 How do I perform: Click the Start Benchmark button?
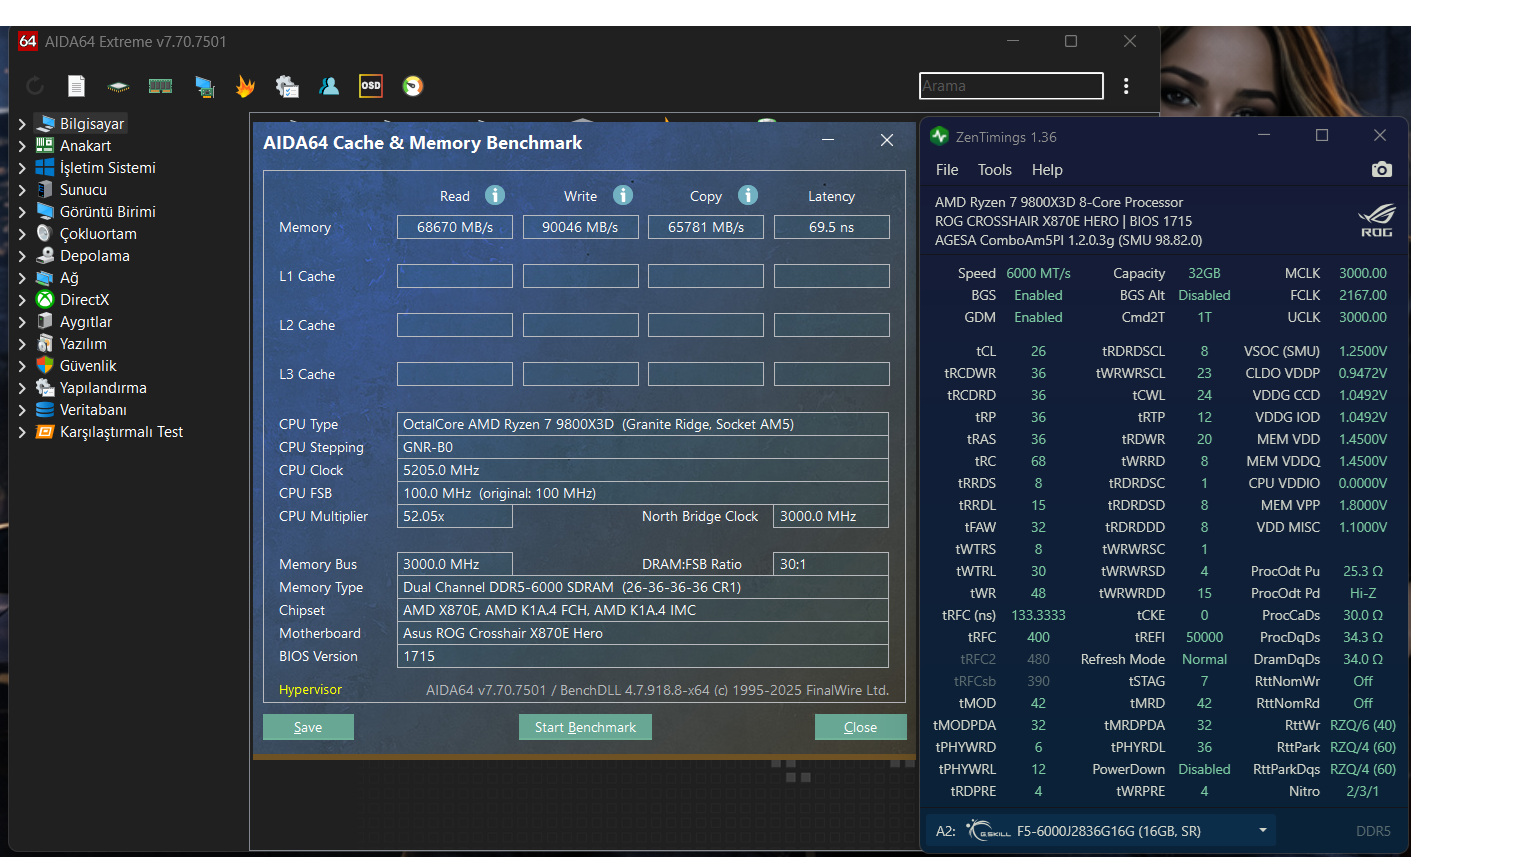pyautogui.click(x=585, y=727)
